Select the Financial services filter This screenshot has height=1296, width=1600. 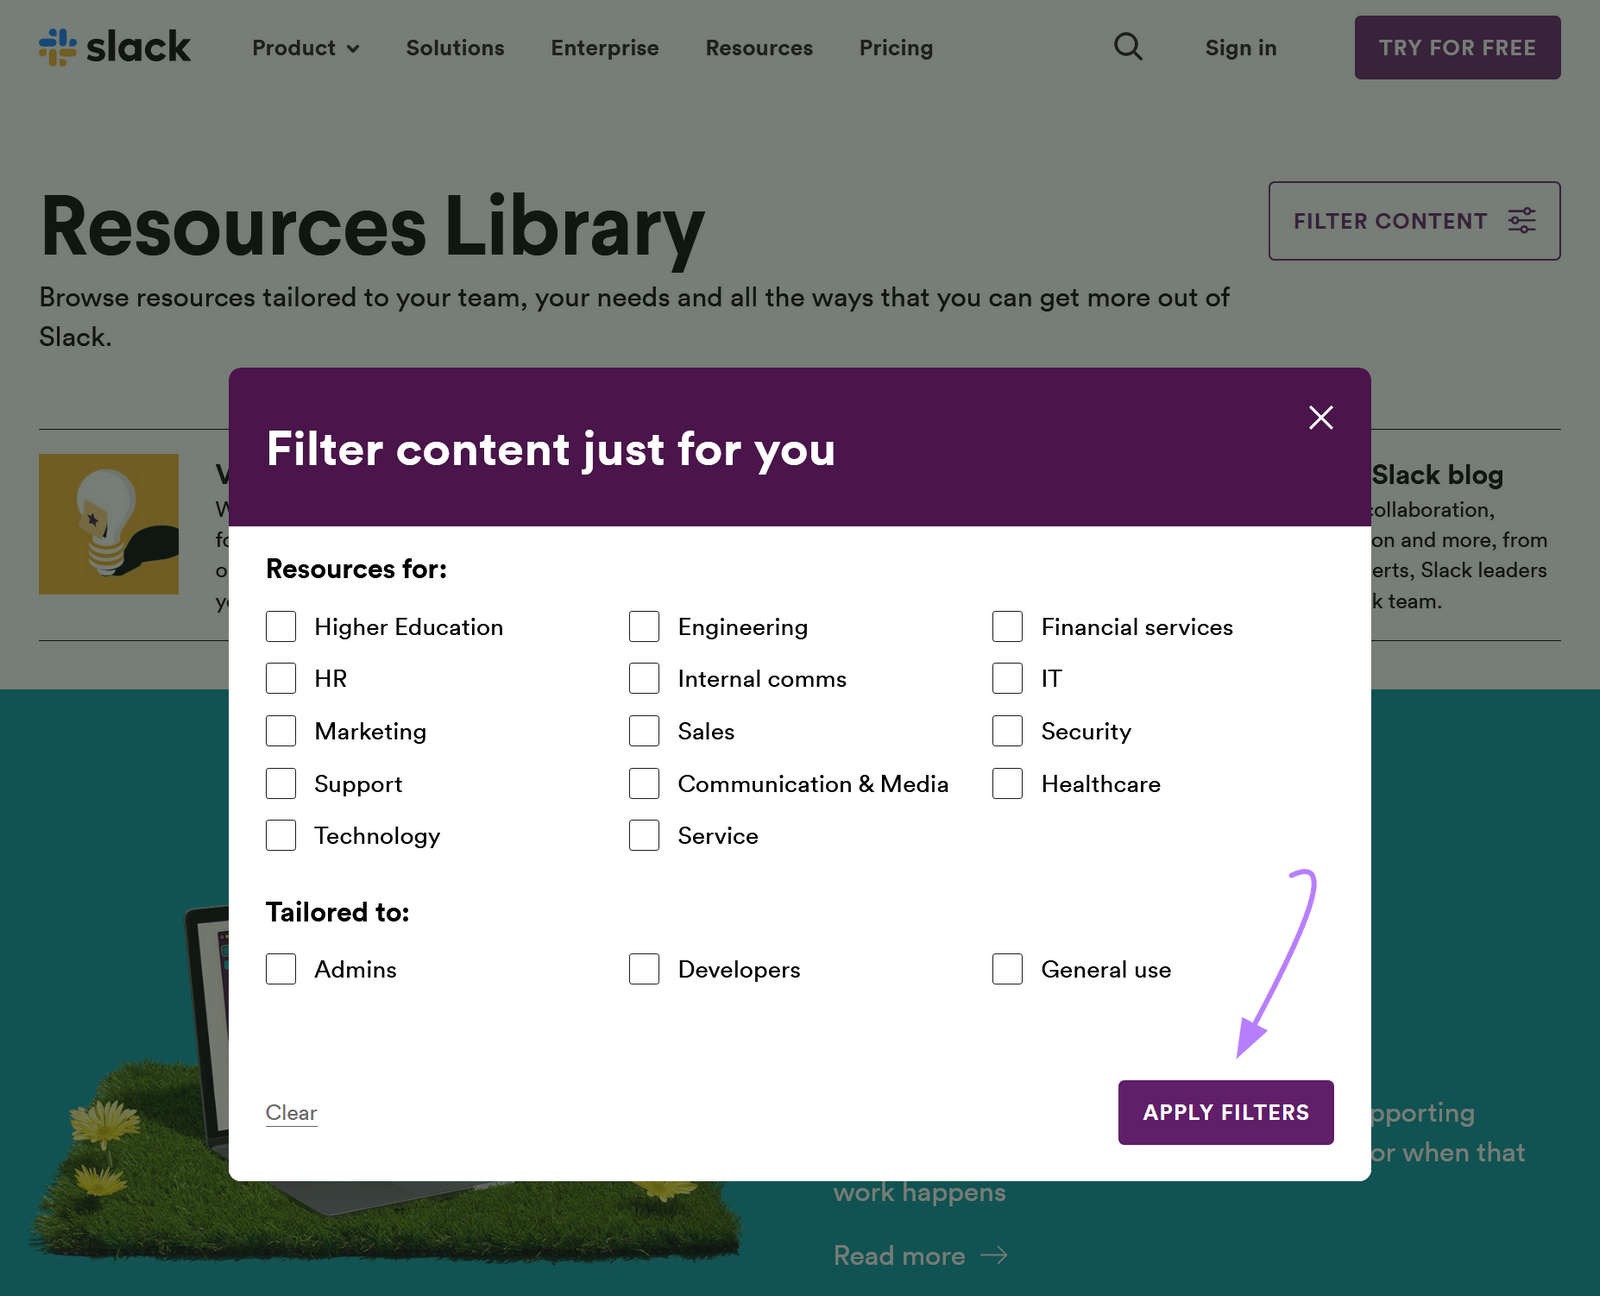[x=1007, y=626]
